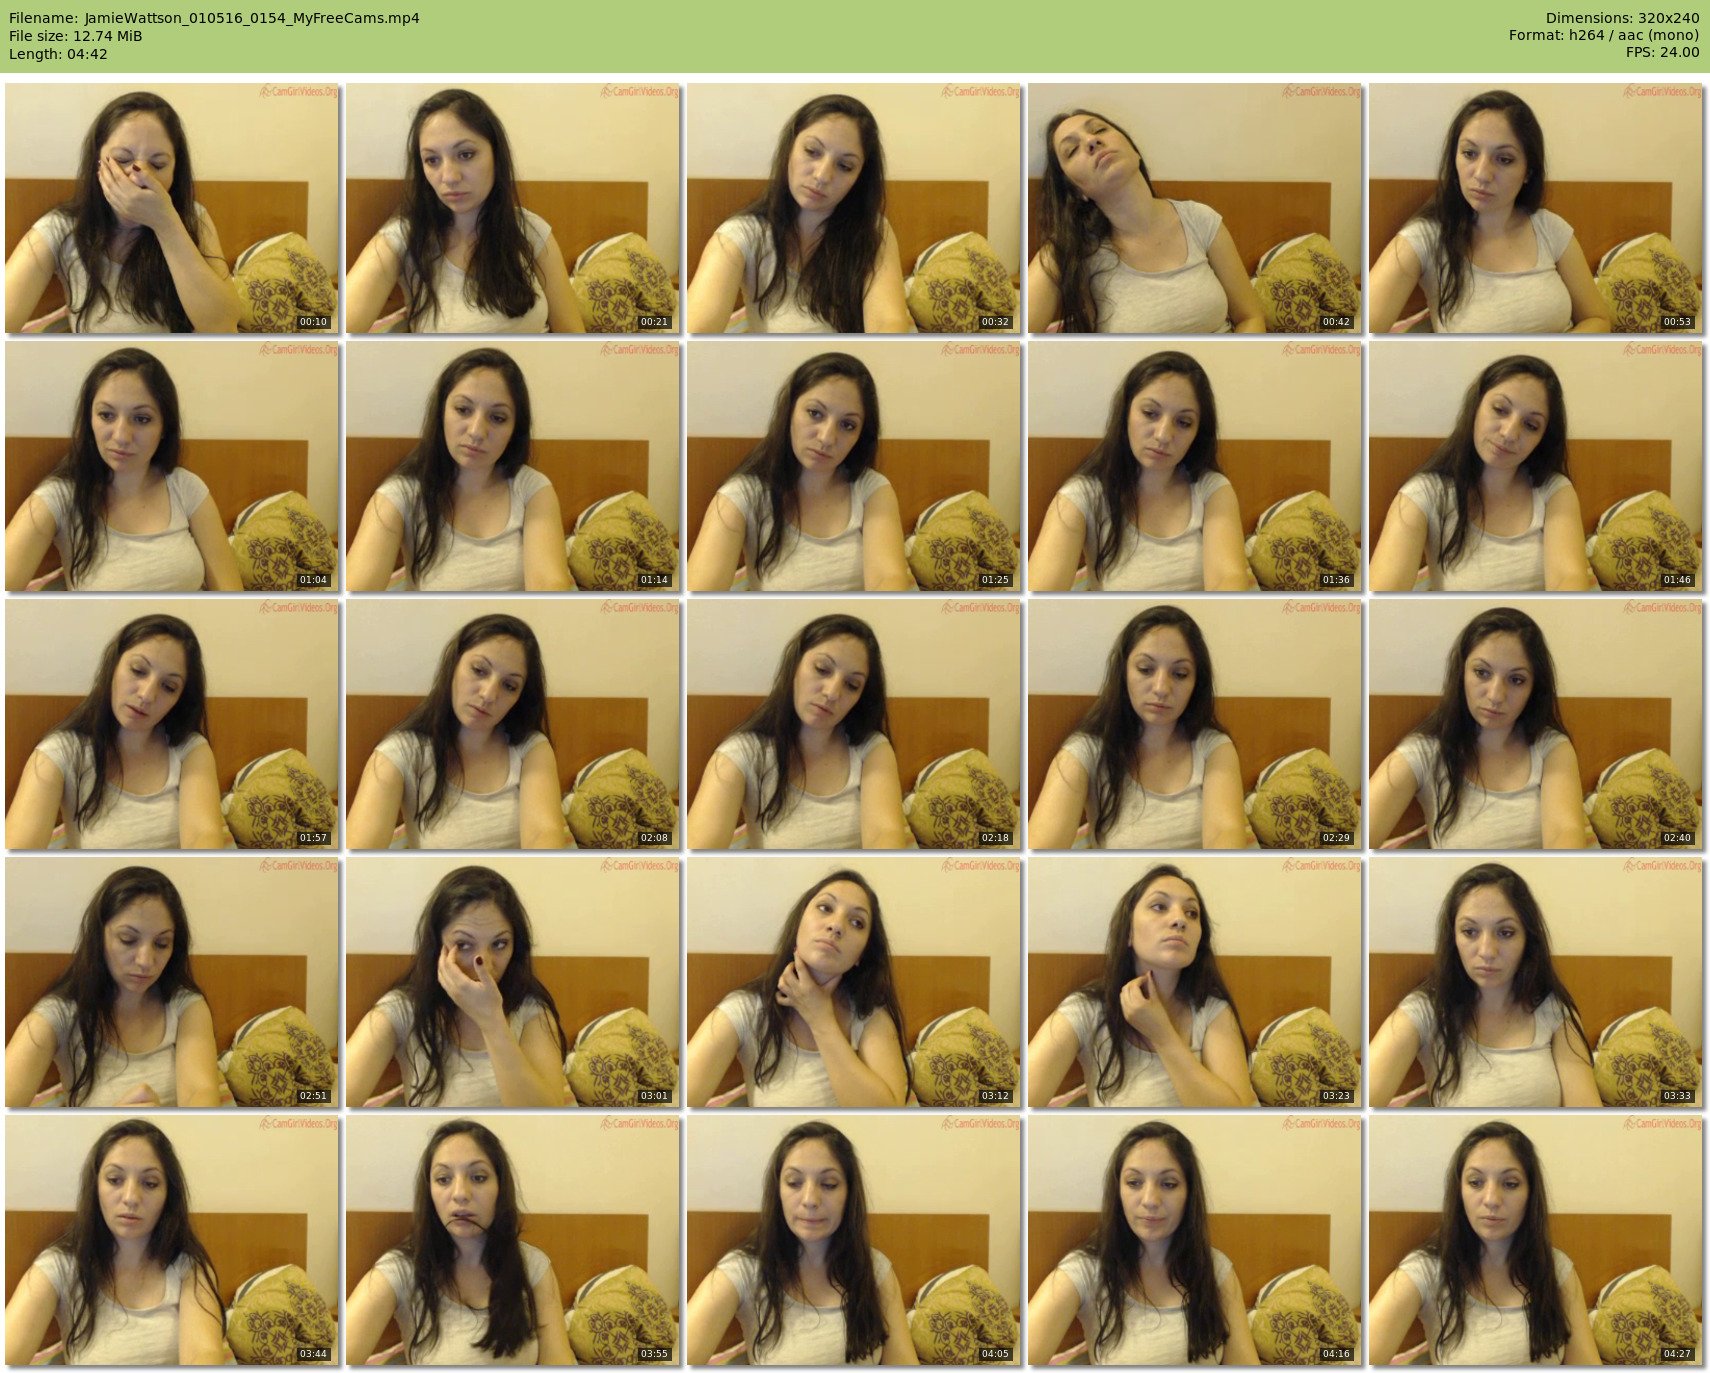Click the thumbnail marked 01:25
The width and height of the screenshot is (1710, 1373).
[854, 466]
